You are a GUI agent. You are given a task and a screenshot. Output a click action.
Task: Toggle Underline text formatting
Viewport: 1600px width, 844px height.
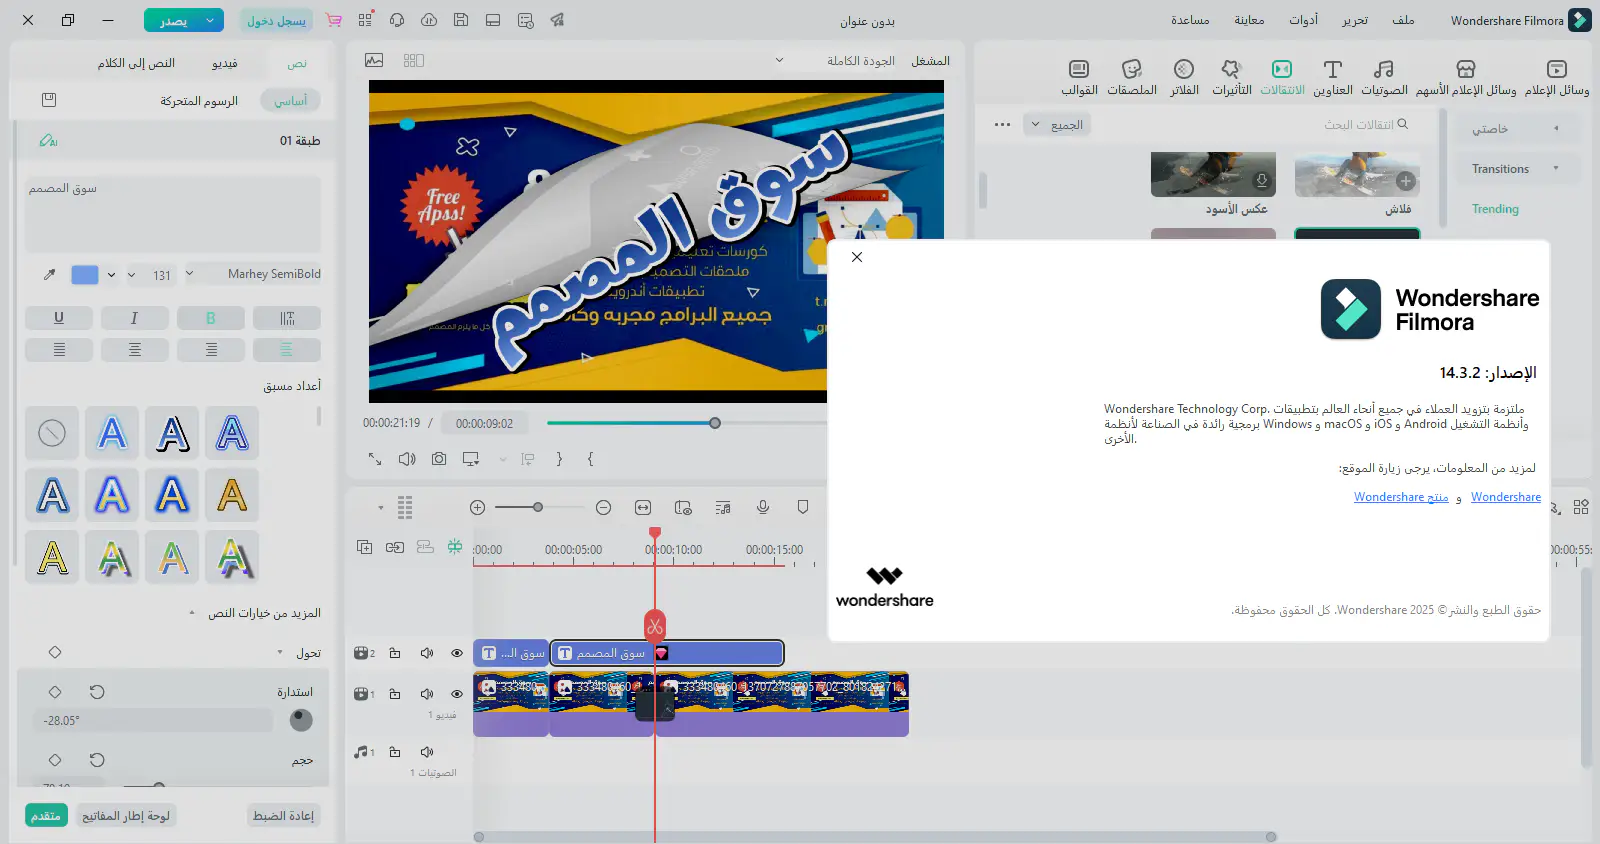click(59, 318)
